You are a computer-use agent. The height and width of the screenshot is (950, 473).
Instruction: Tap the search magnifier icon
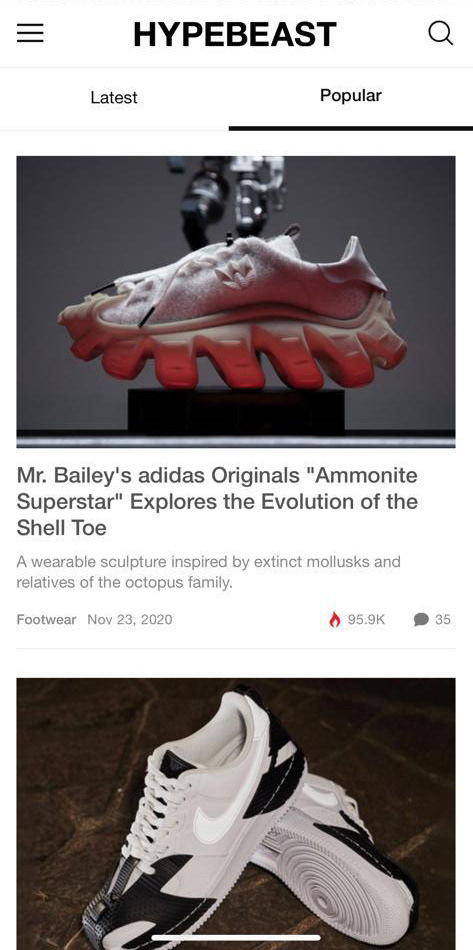440,33
